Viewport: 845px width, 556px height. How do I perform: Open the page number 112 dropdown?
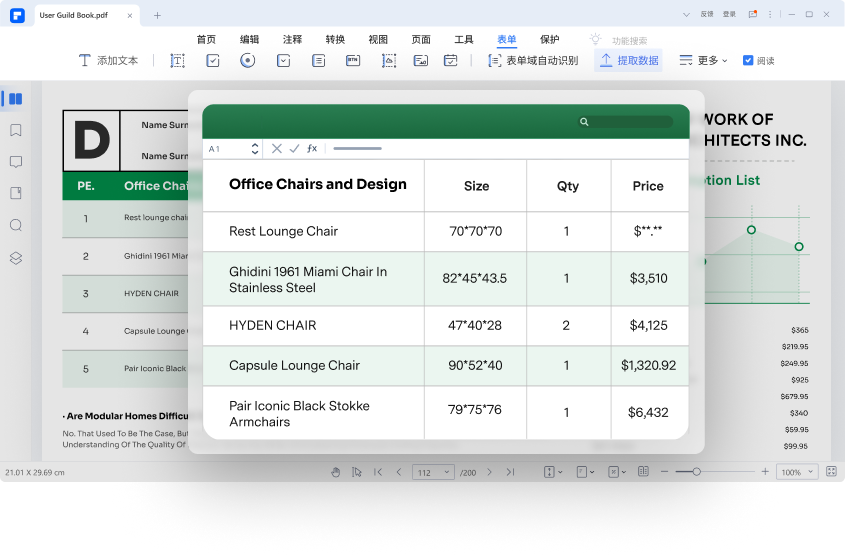(434, 472)
